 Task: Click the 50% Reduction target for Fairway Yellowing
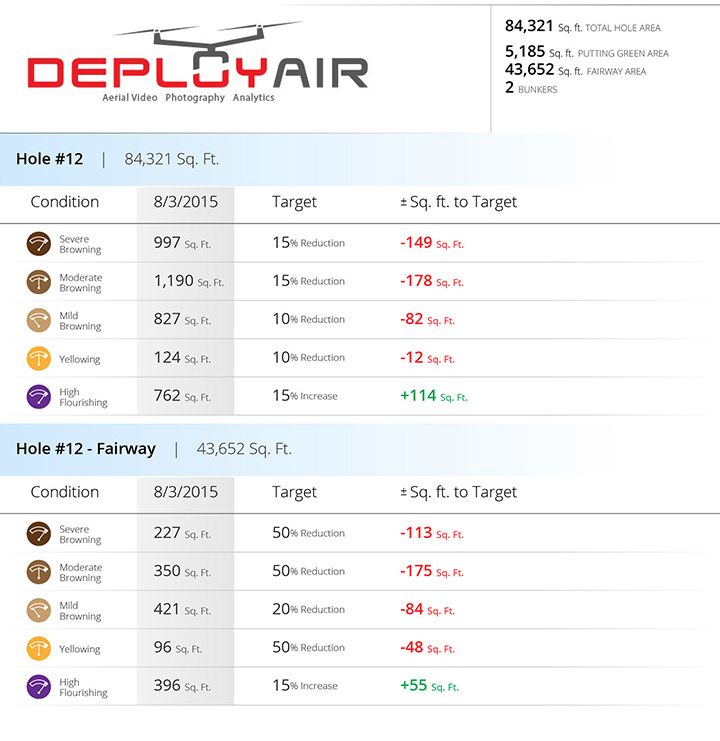point(309,647)
